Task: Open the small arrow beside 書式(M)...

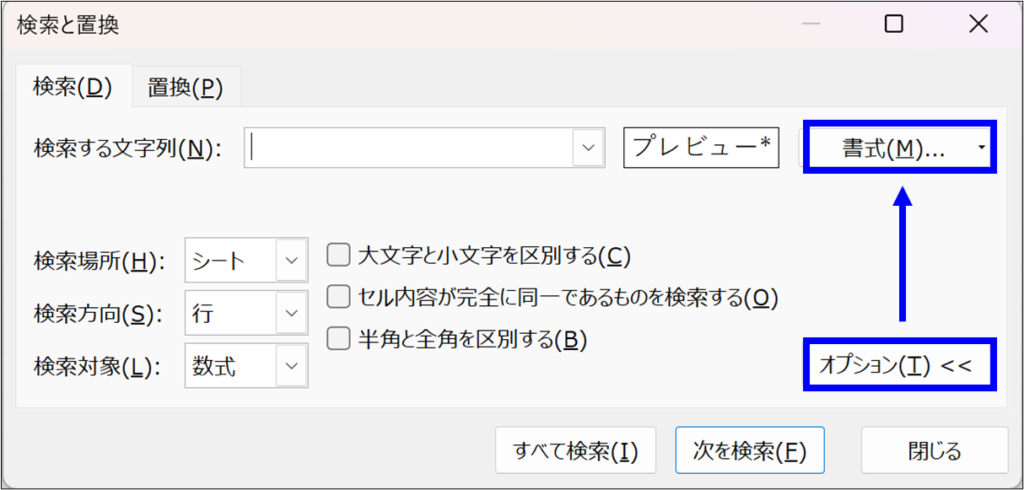Action: (x=982, y=148)
